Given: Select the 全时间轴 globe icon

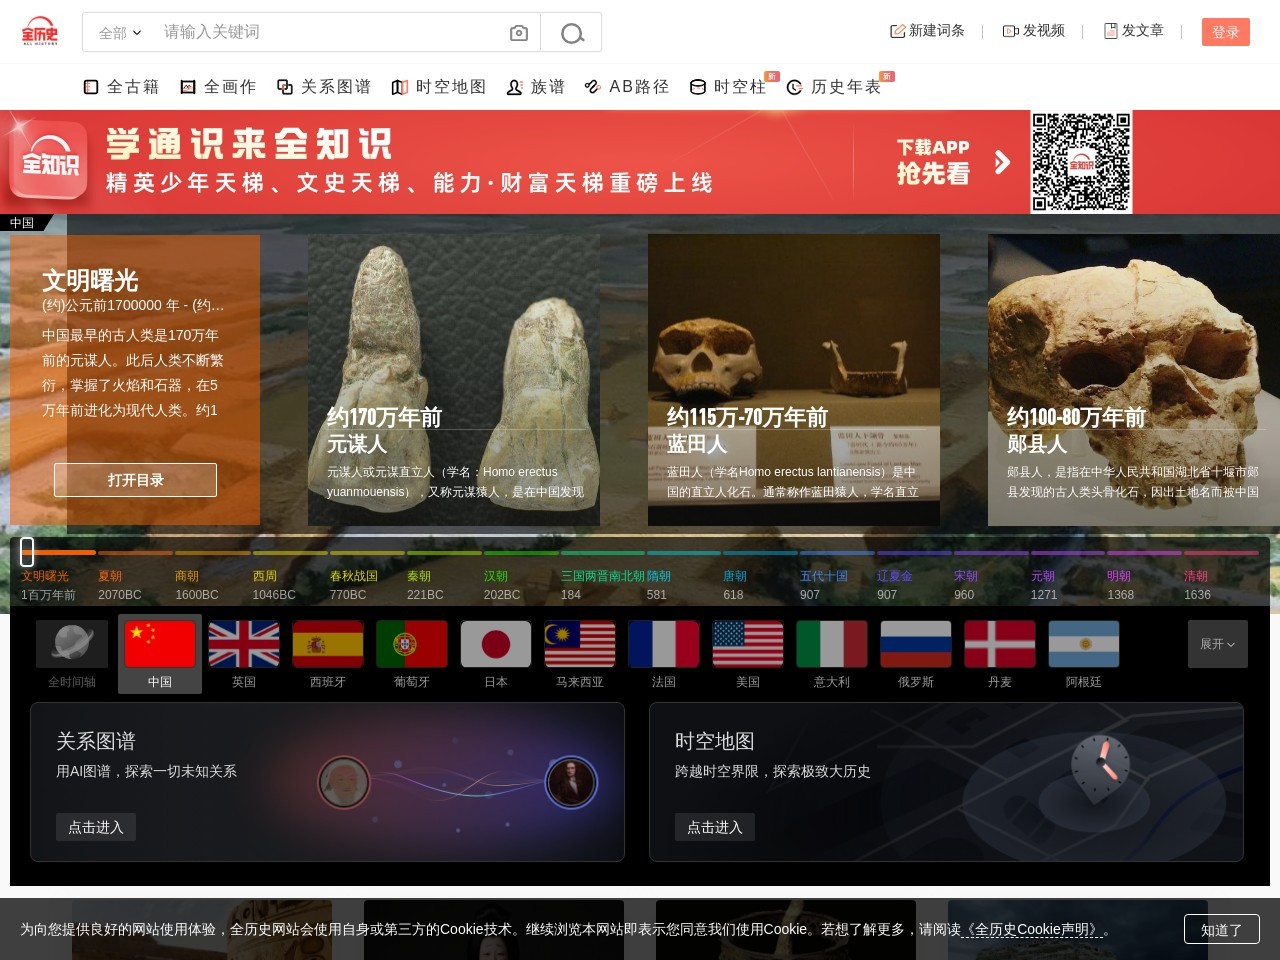Looking at the screenshot, I should [72, 645].
